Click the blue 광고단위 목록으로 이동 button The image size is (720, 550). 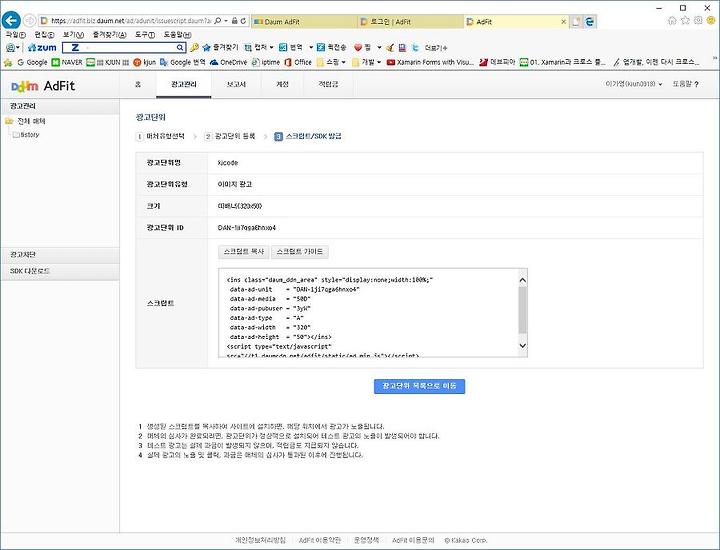coord(419,386)
